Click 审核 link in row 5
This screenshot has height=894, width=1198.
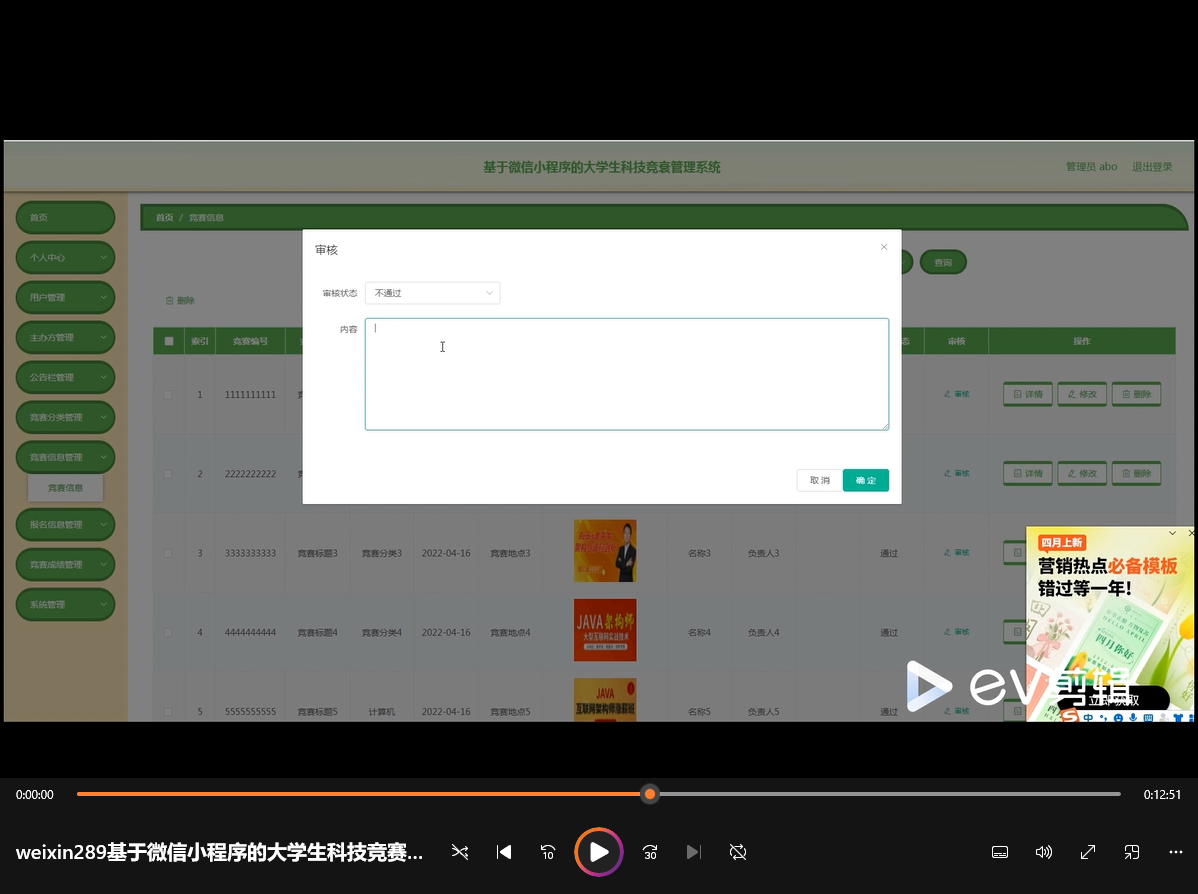957,711
